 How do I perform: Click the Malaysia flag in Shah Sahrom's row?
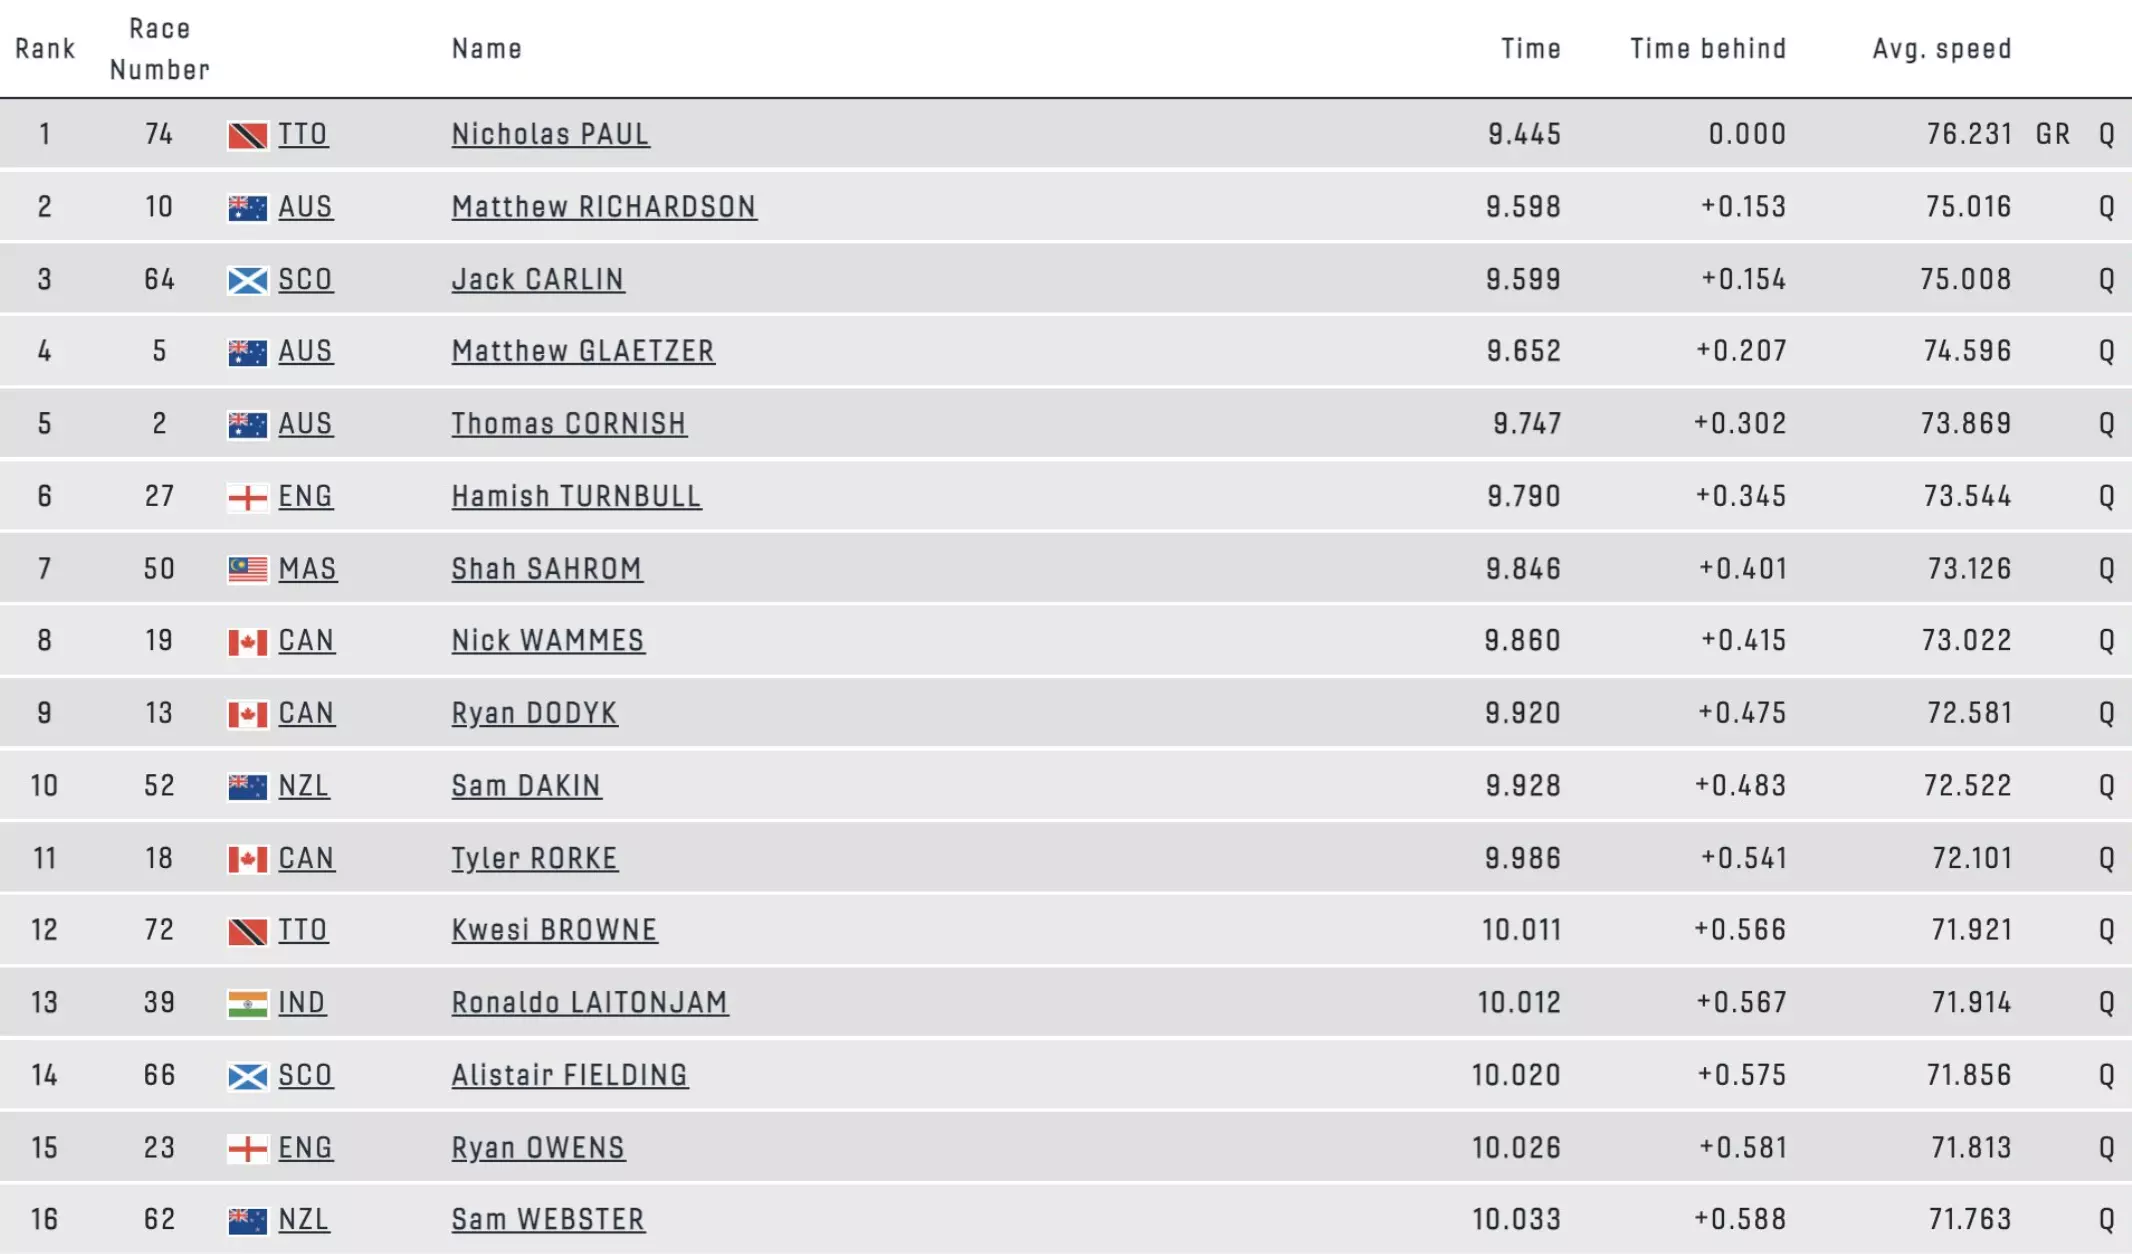coord(247,569)
